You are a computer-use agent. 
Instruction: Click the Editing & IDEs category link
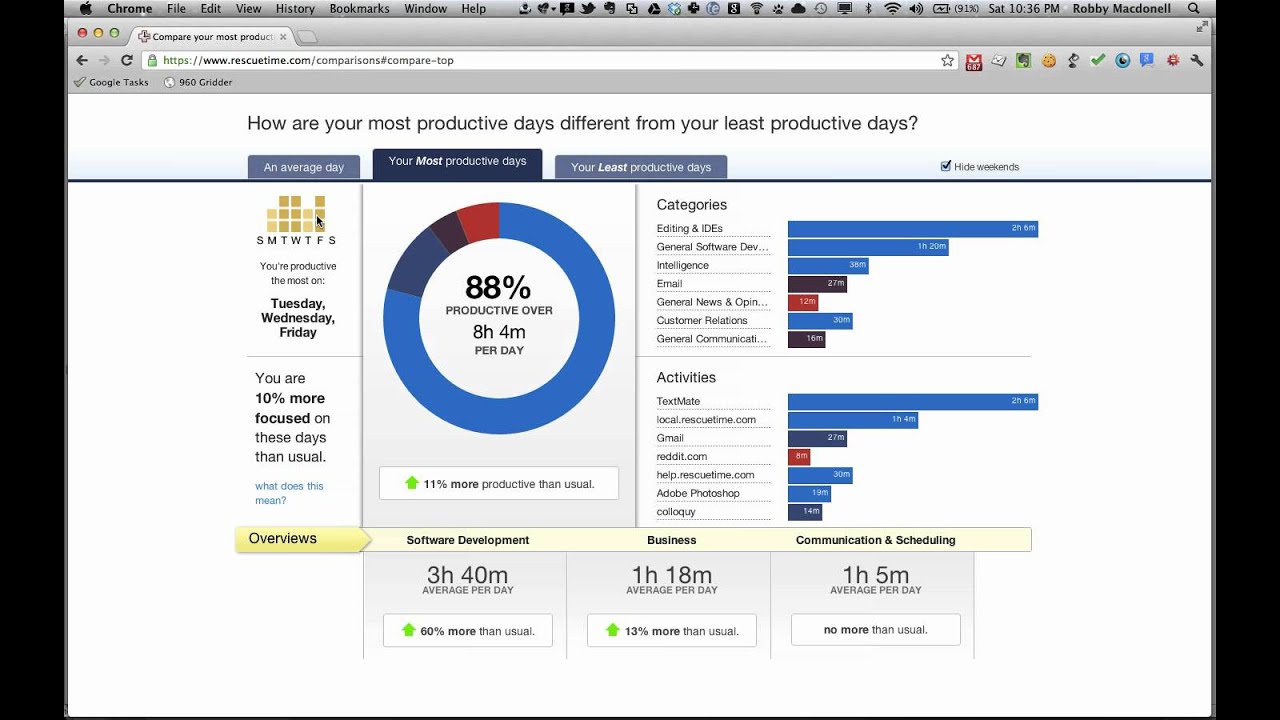689,228
